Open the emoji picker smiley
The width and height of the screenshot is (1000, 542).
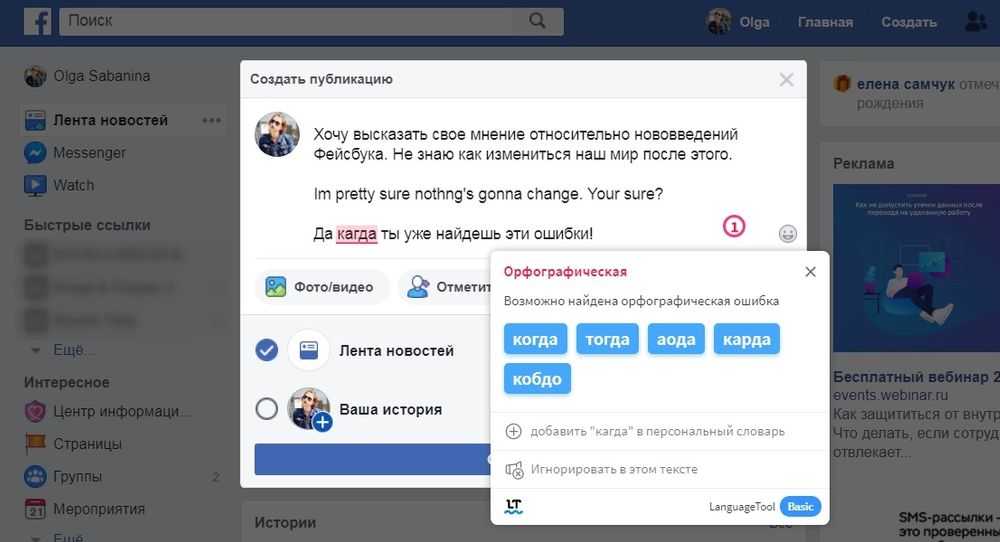coord(788,234)
